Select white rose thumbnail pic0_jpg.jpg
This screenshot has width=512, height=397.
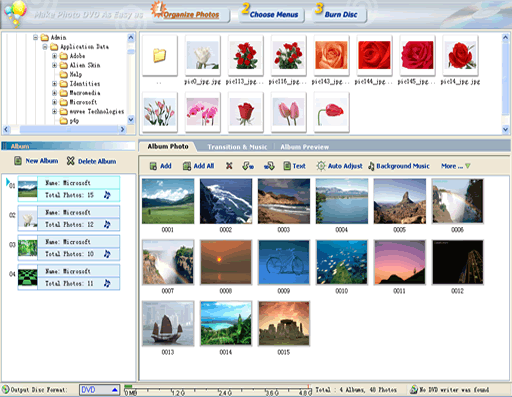point(202,56)
